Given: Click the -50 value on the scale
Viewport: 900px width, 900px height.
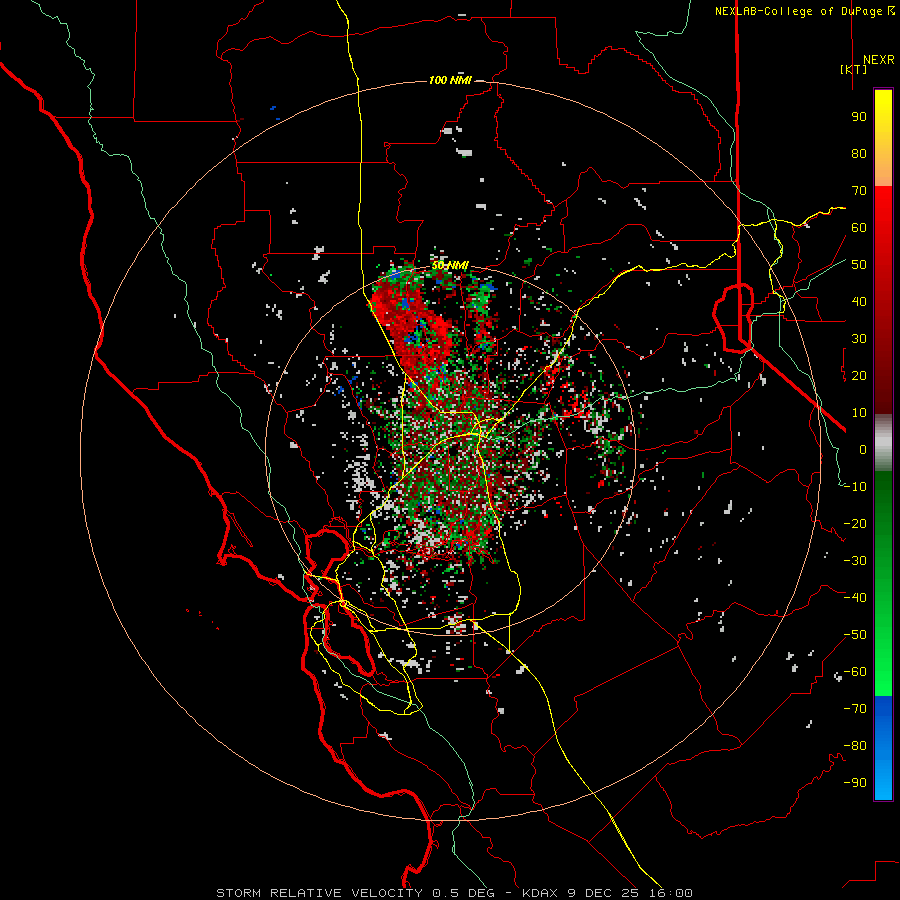Looking at the screenshot, I should click(x=855, y=635).
